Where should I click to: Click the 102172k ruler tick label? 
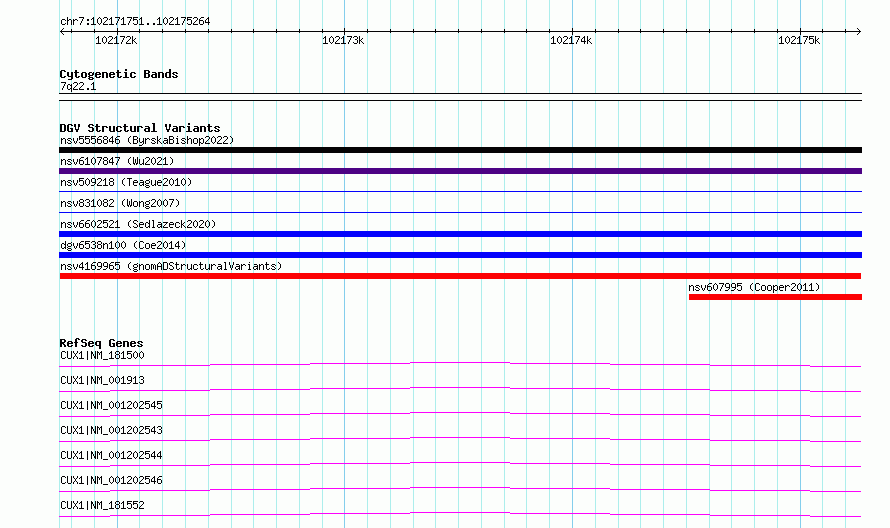pyautogui.click(x=116, y=40)
